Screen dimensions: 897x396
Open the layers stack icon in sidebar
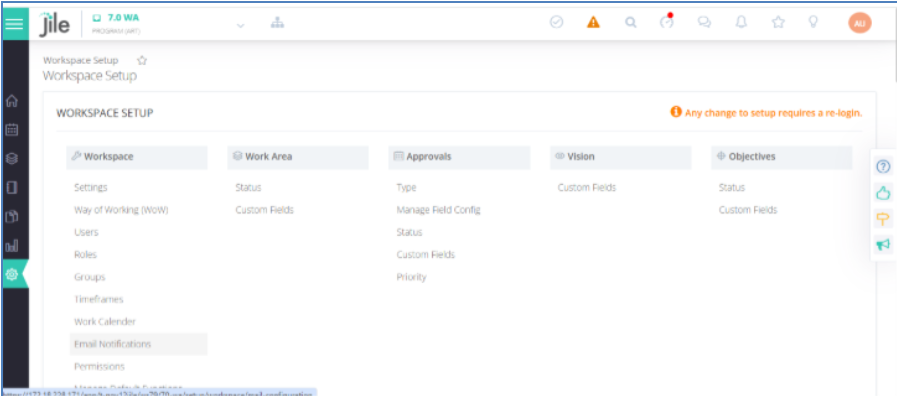pyautogui.click(x=11, y=159)
